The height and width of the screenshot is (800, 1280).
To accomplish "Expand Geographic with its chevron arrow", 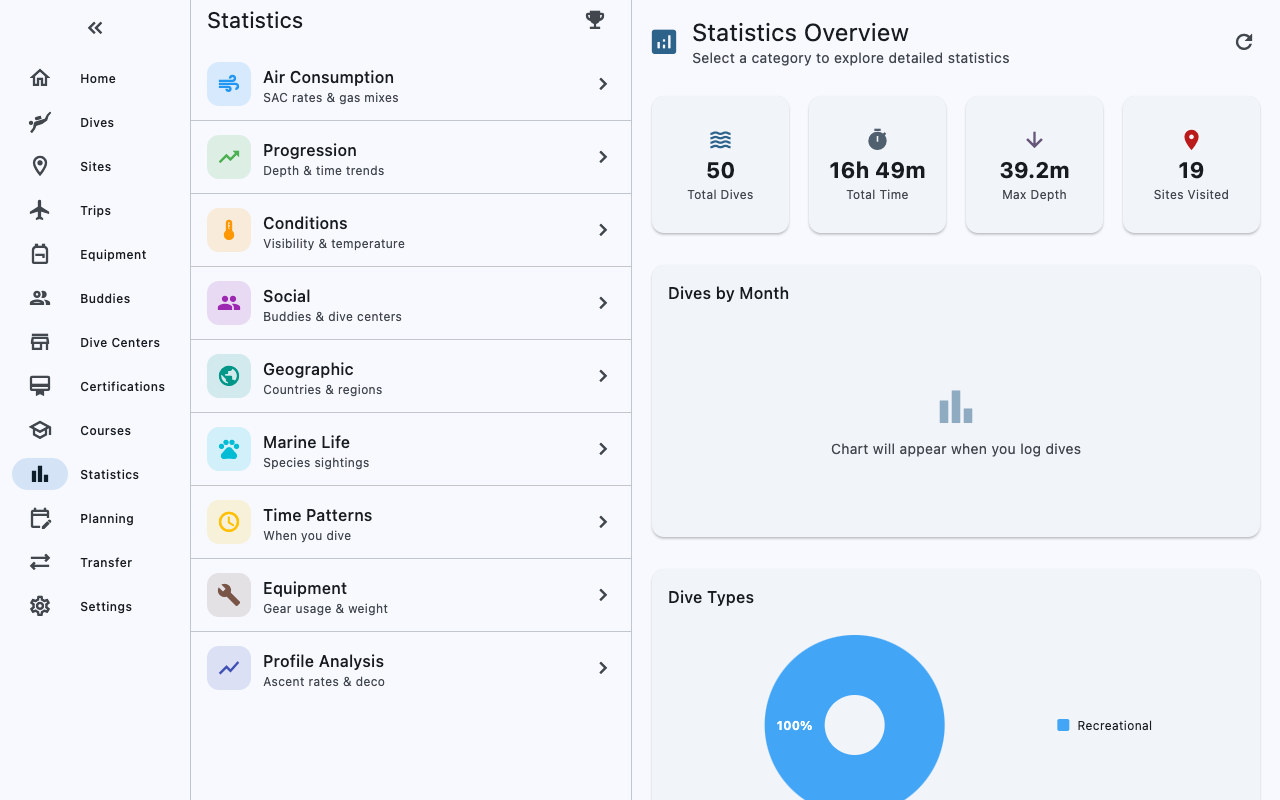I will coord(603,376).
